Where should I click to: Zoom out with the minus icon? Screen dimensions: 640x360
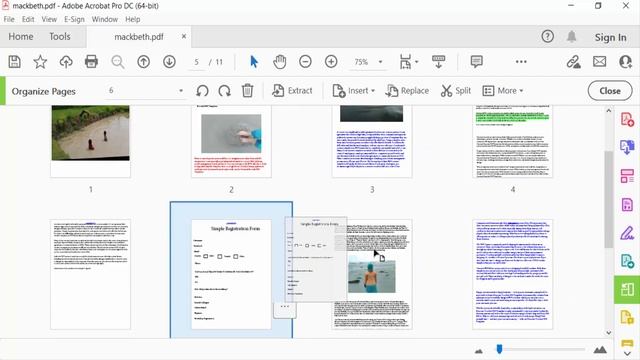click(x=305, y=62)
